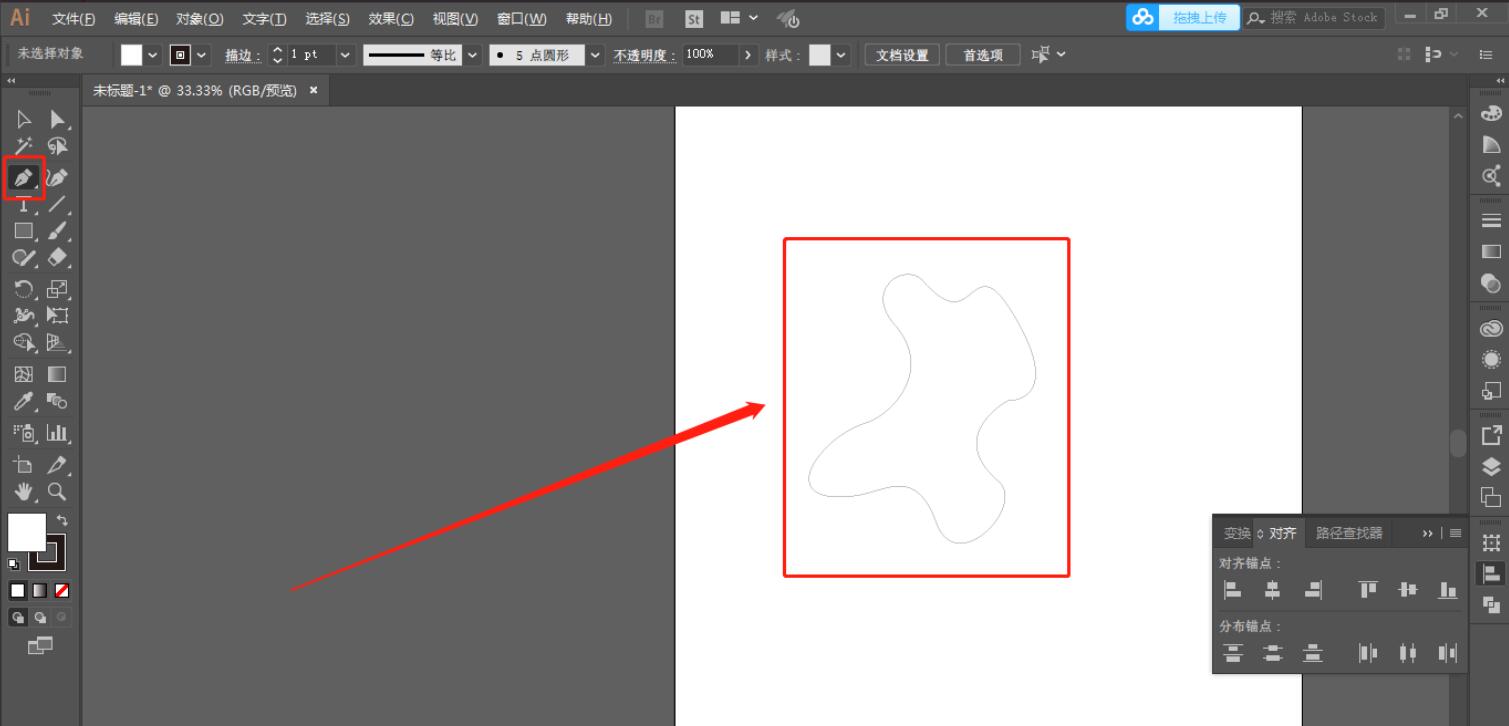Select the Paintbrush tool
This screenshot has height=726, width=1509.
[57, 231]
